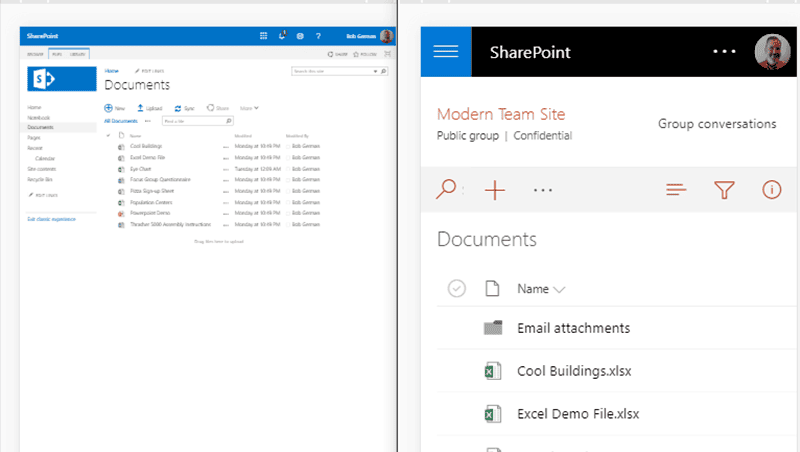Open the hamburger menu in mobile SharePoint
The image size is (800, 452).
[446, 52]
